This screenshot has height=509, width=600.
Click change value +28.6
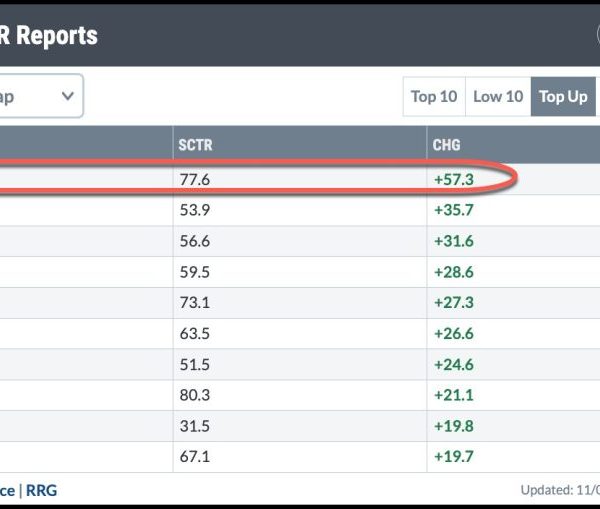[454, 272]
